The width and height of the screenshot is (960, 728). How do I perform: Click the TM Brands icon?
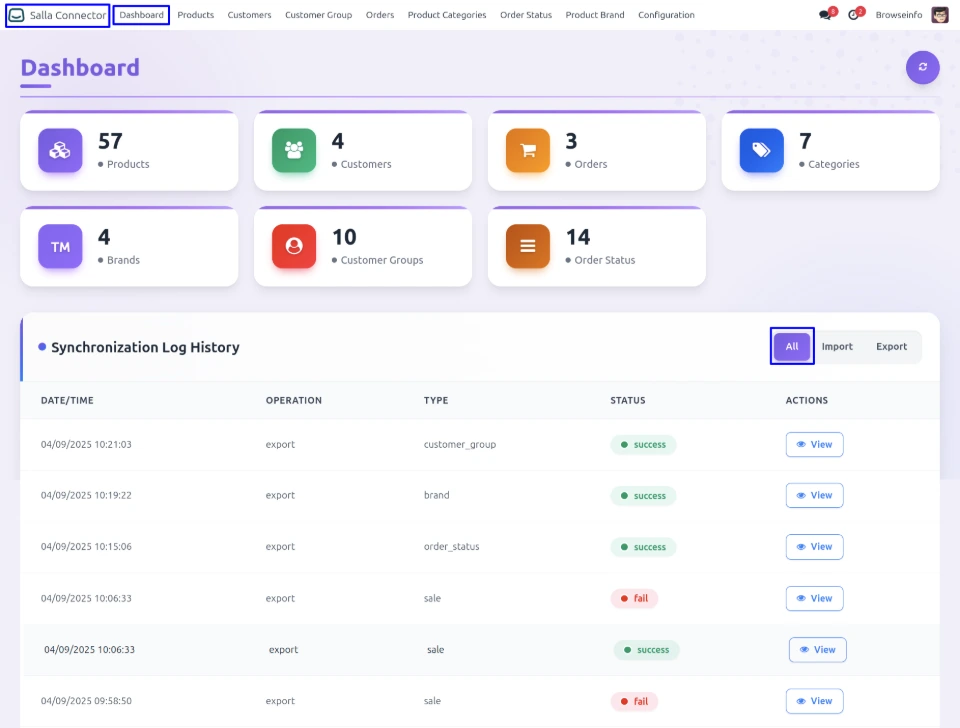click(60, 246)
